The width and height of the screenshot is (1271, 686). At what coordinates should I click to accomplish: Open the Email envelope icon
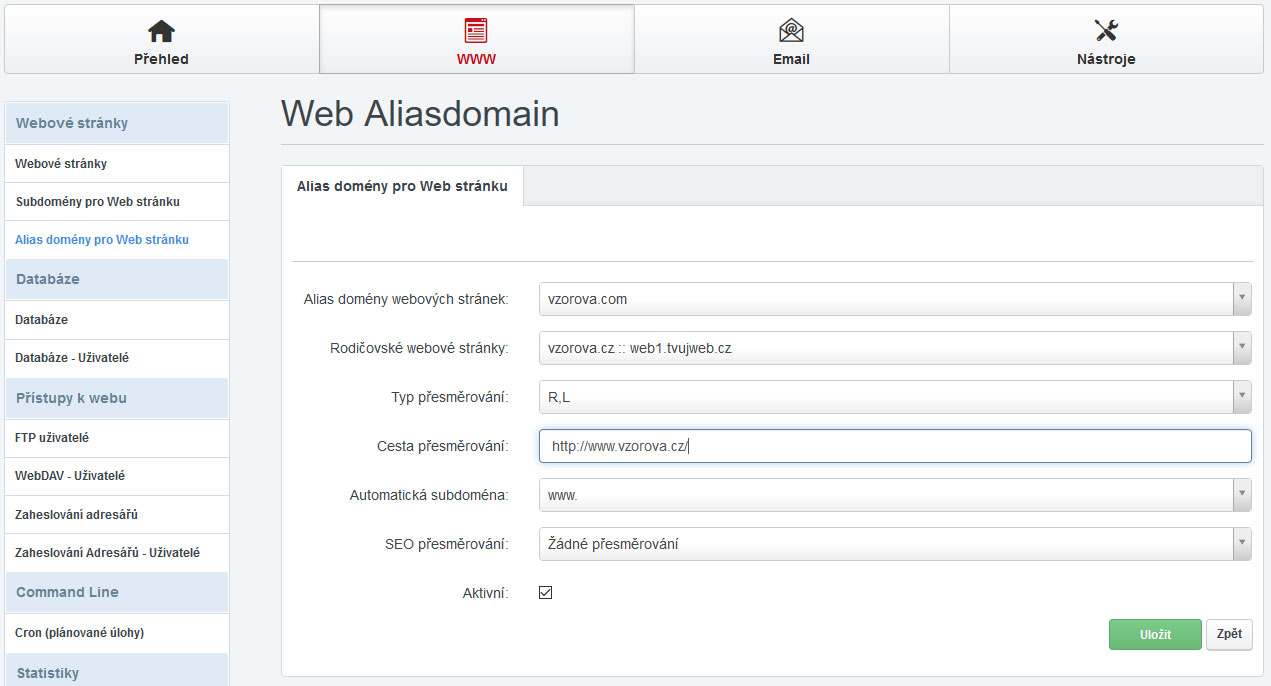(791, 31)
